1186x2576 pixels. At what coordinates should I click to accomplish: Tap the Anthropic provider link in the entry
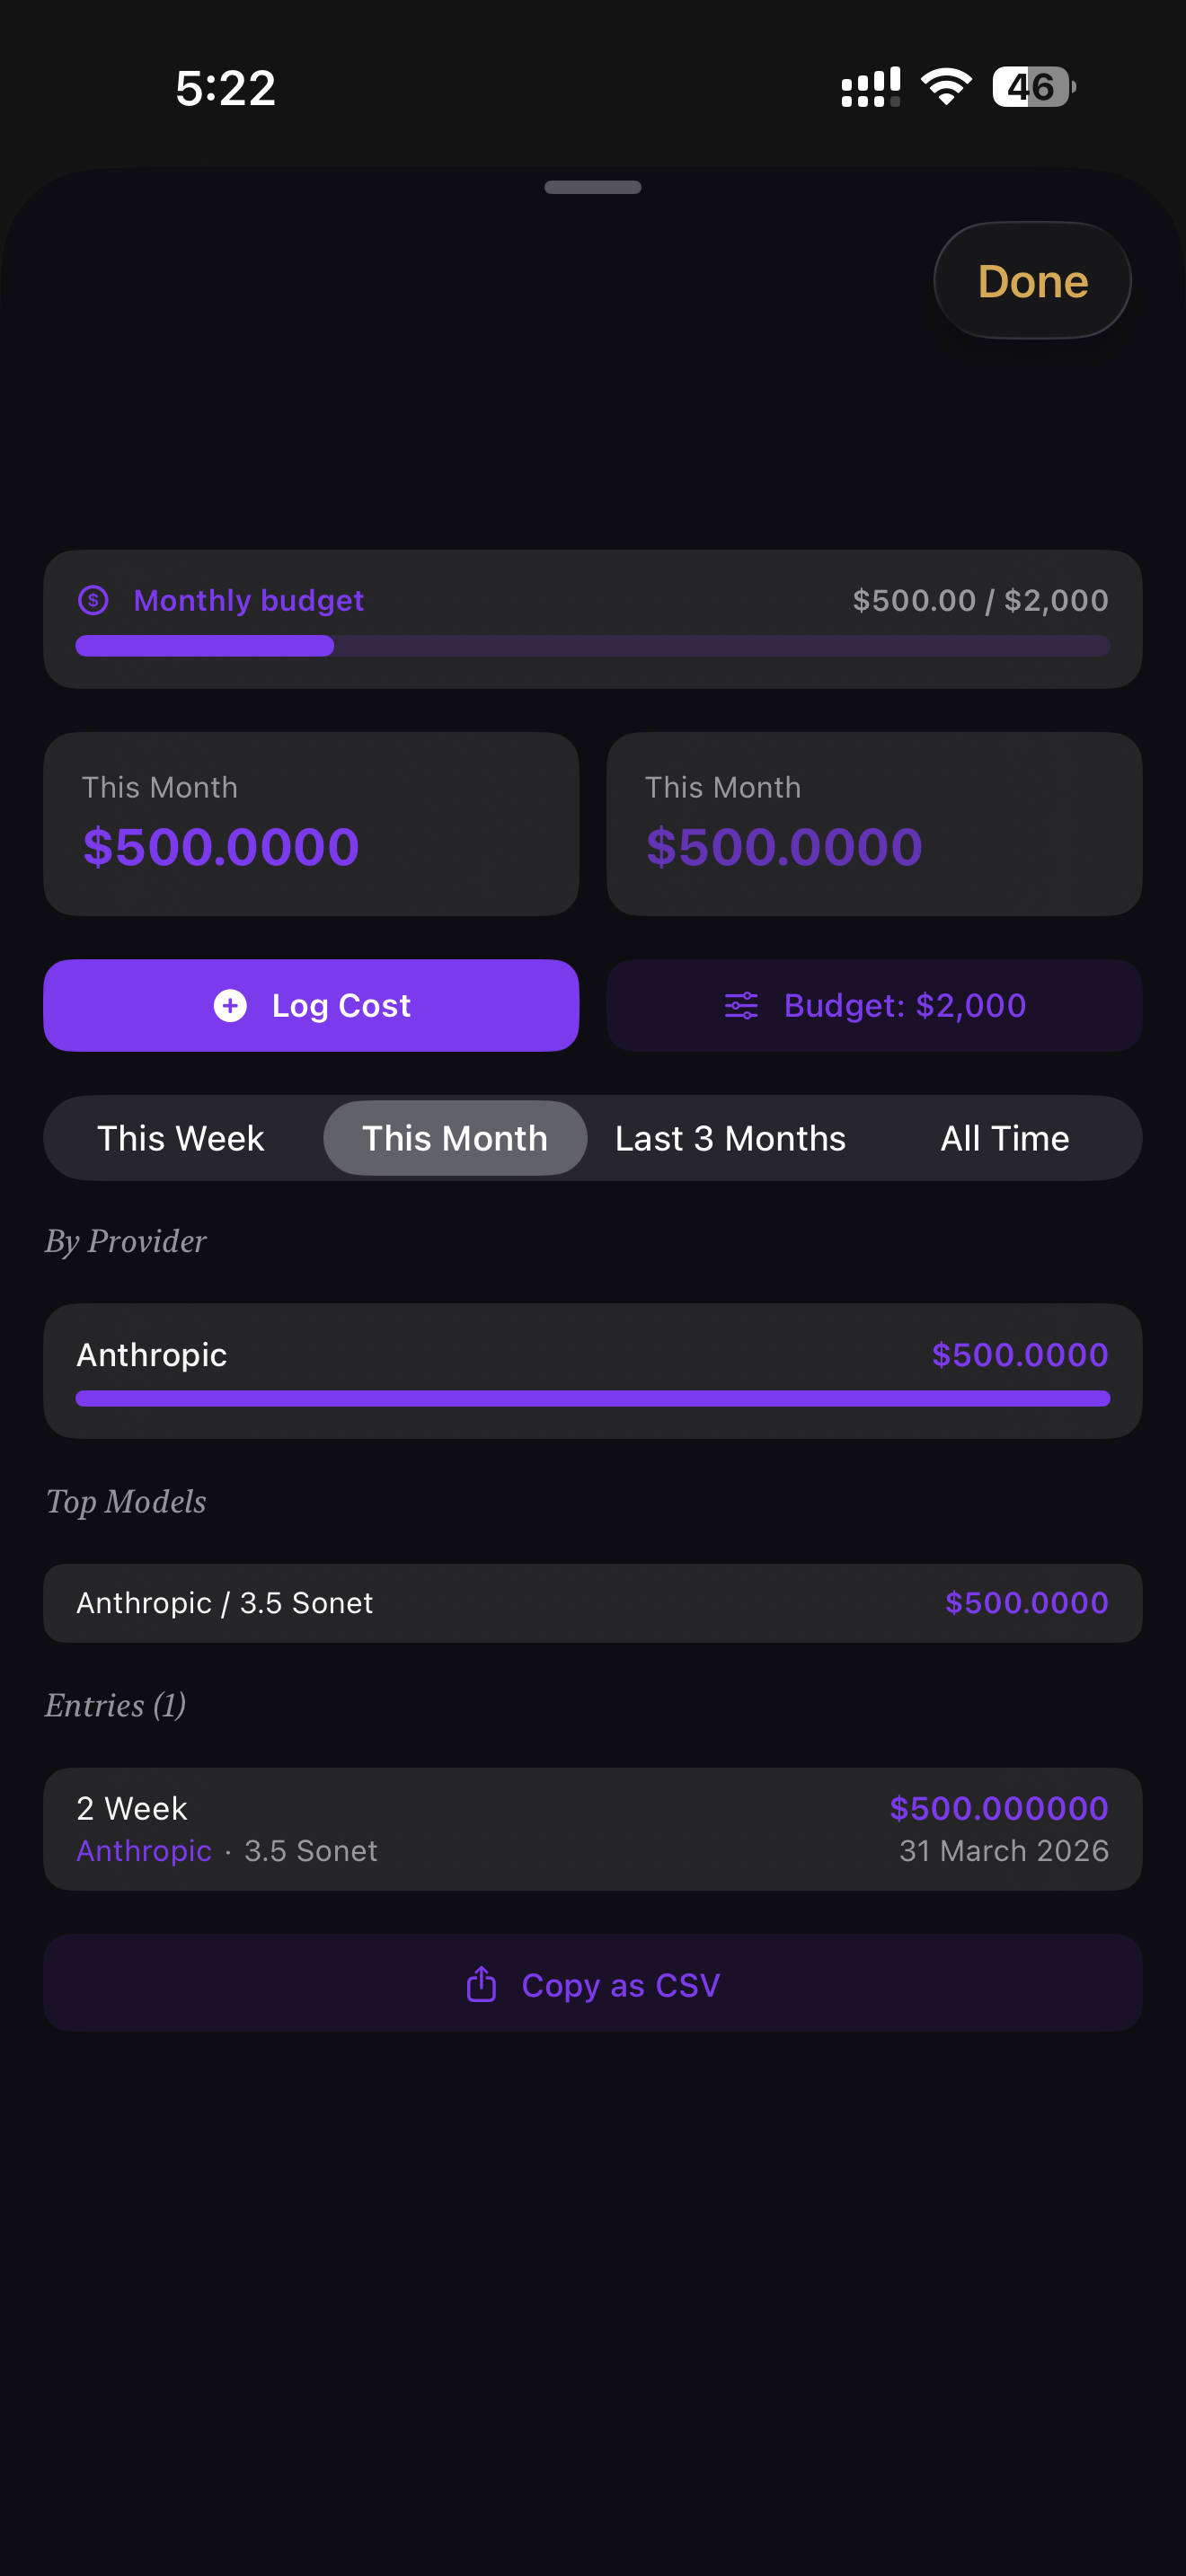[x=144, y=1851]
